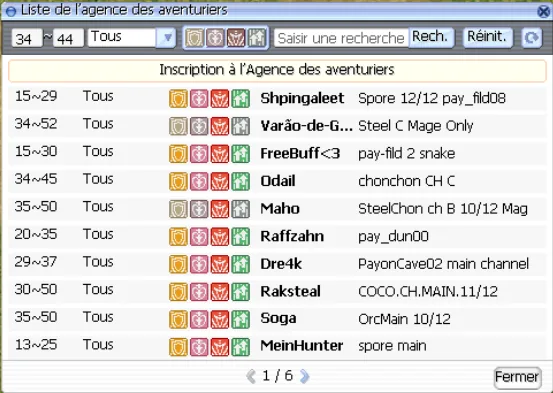Viewport: 553px width, 393px height.
Task: Click the damage icon in Raksteal row
Action: [220, 292]
